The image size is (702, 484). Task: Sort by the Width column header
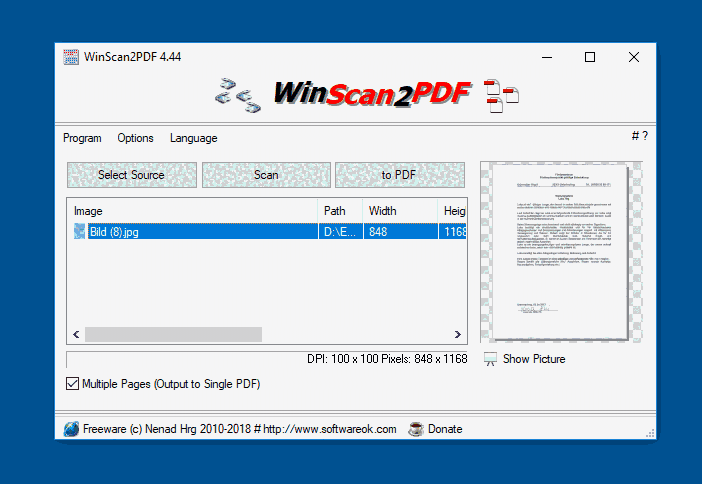tap(400, 211)
